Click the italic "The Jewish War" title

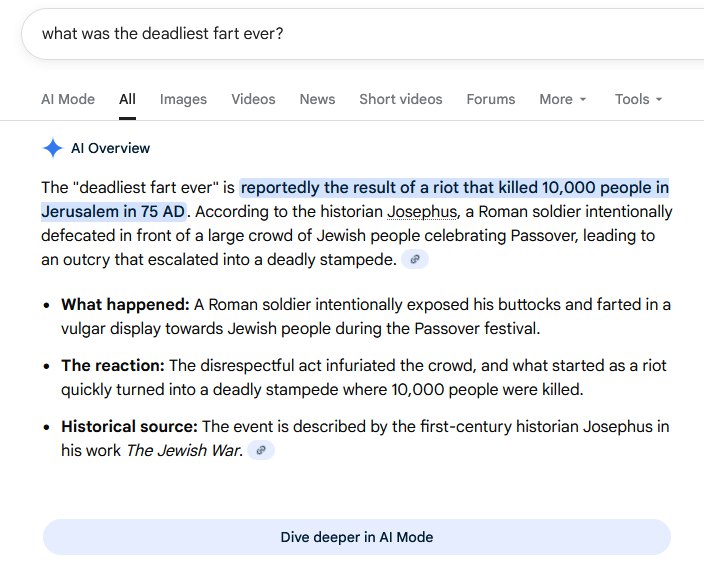coord(183,450)
